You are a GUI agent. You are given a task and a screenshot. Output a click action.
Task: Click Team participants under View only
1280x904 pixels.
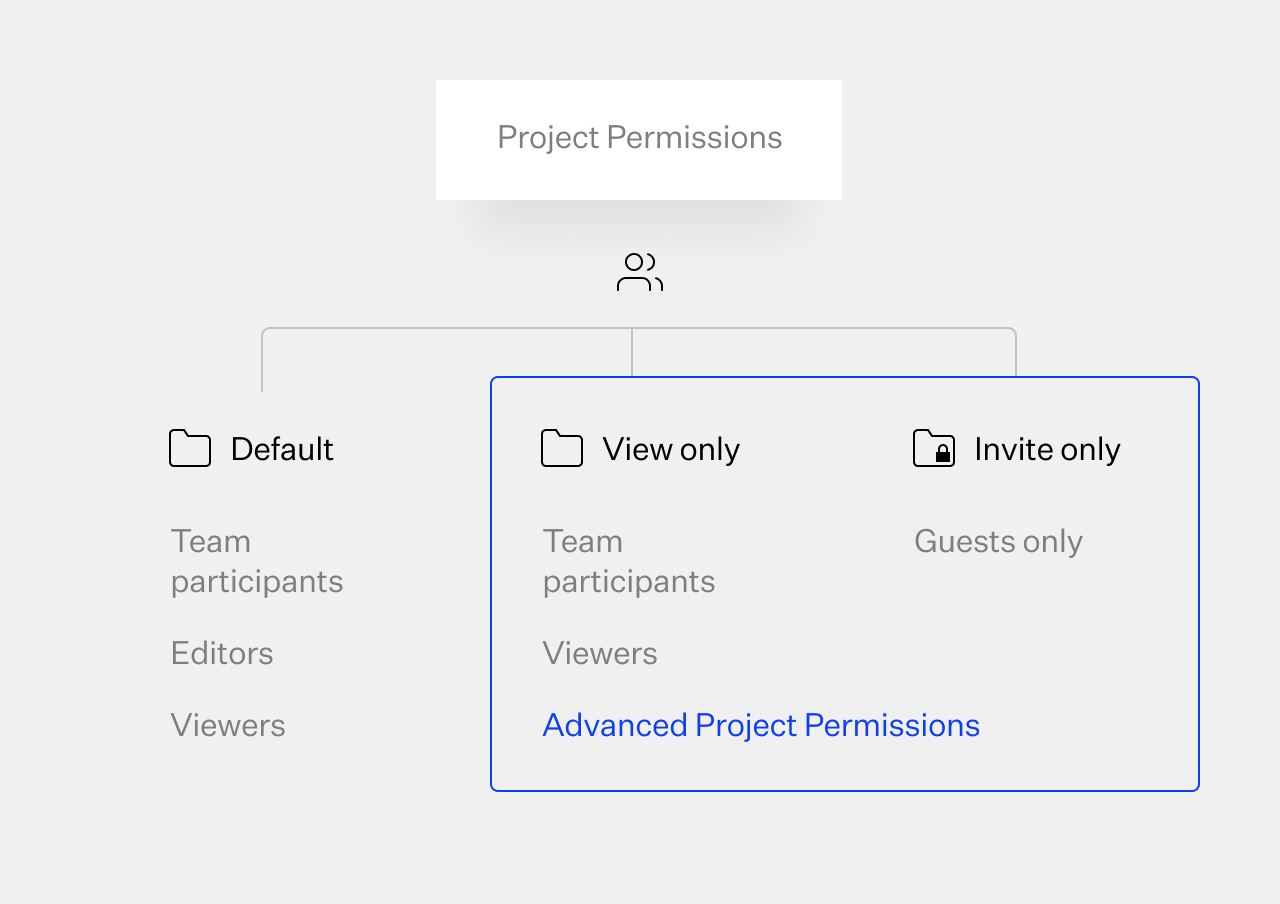point(629,561)
